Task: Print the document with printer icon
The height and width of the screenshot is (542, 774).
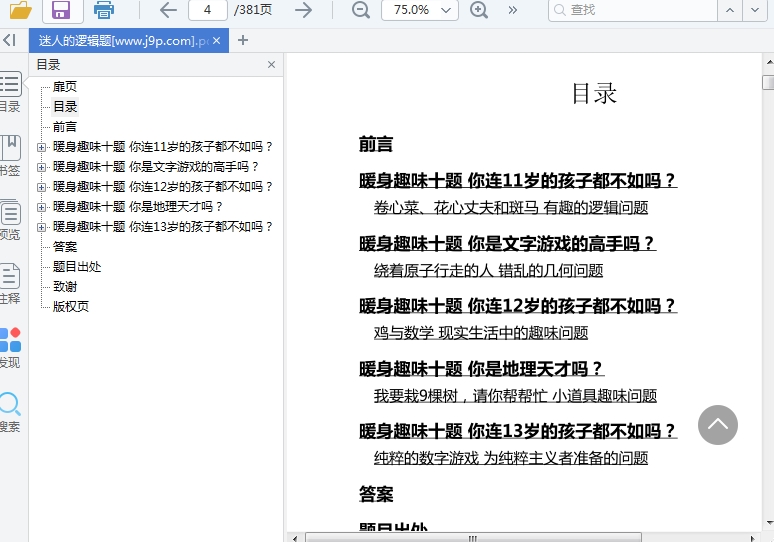Action: pos(104,10)
